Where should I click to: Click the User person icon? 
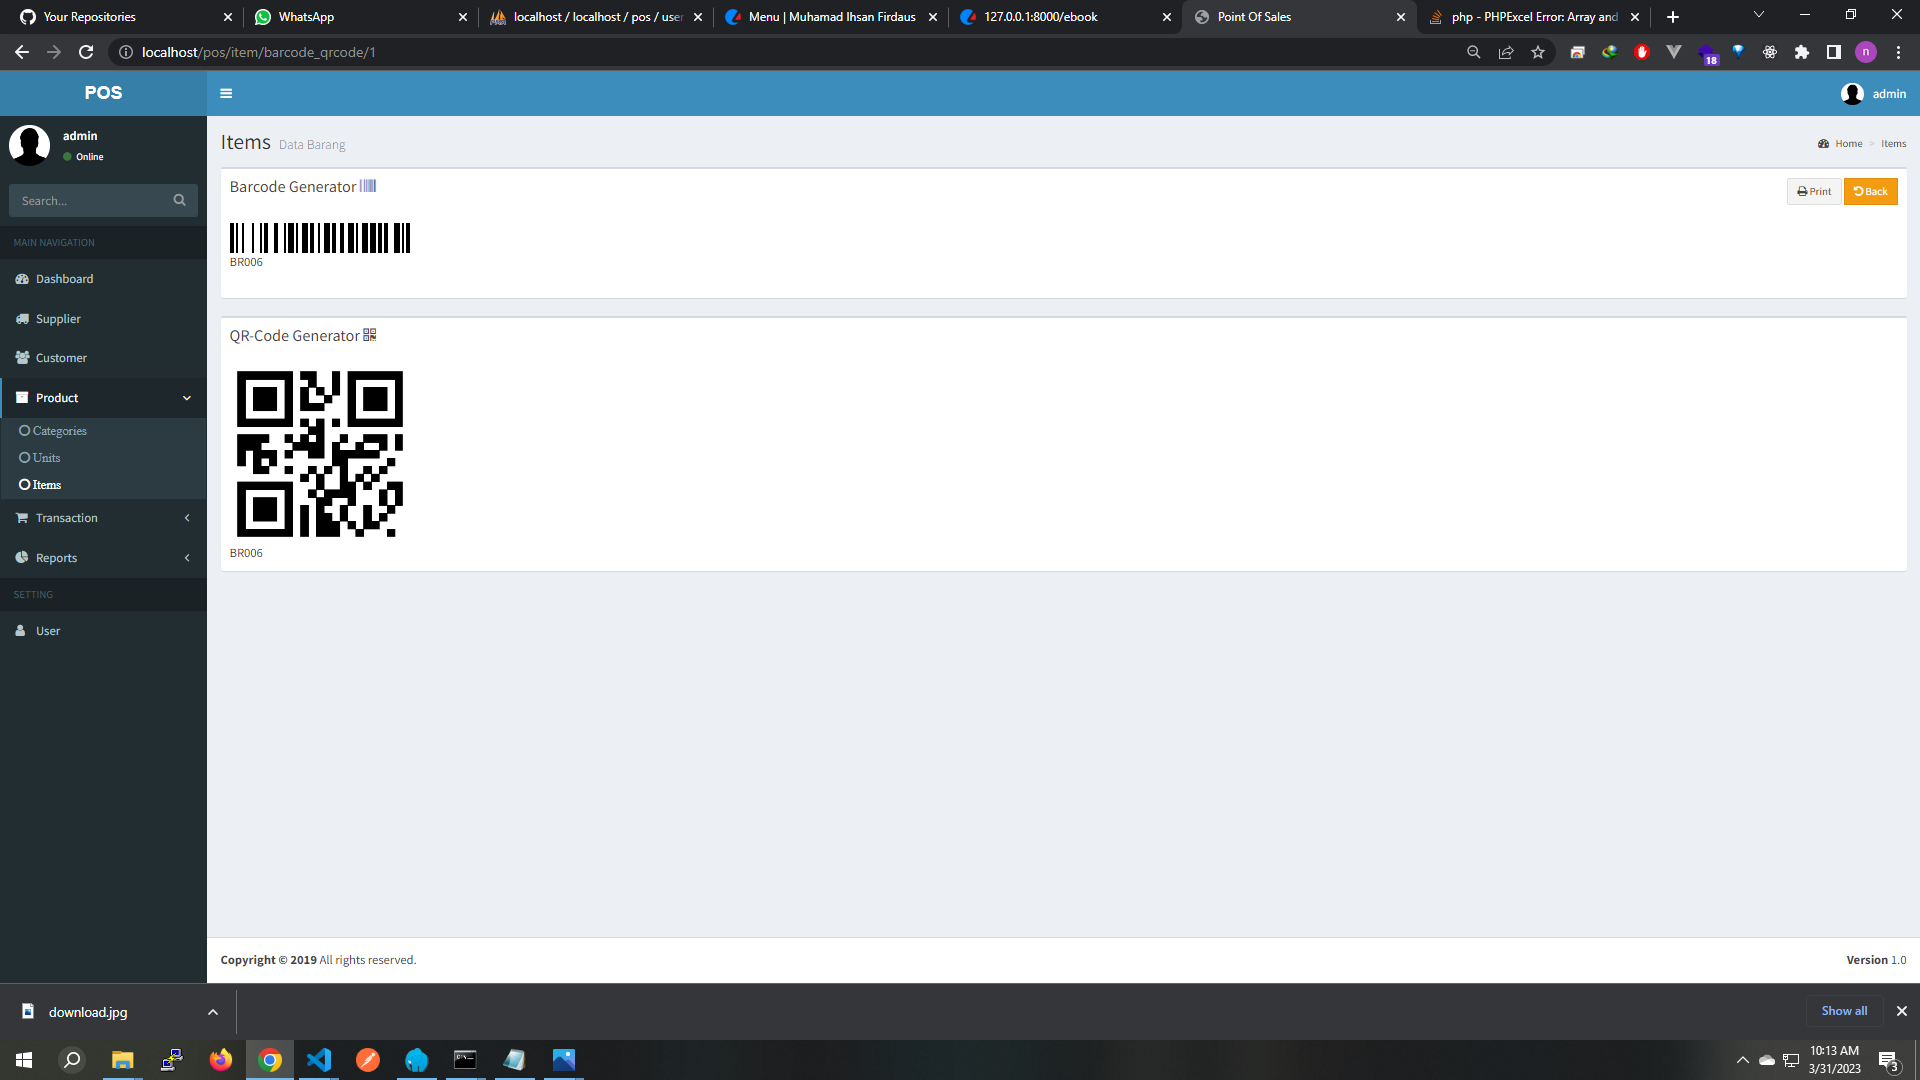[20, 631]
